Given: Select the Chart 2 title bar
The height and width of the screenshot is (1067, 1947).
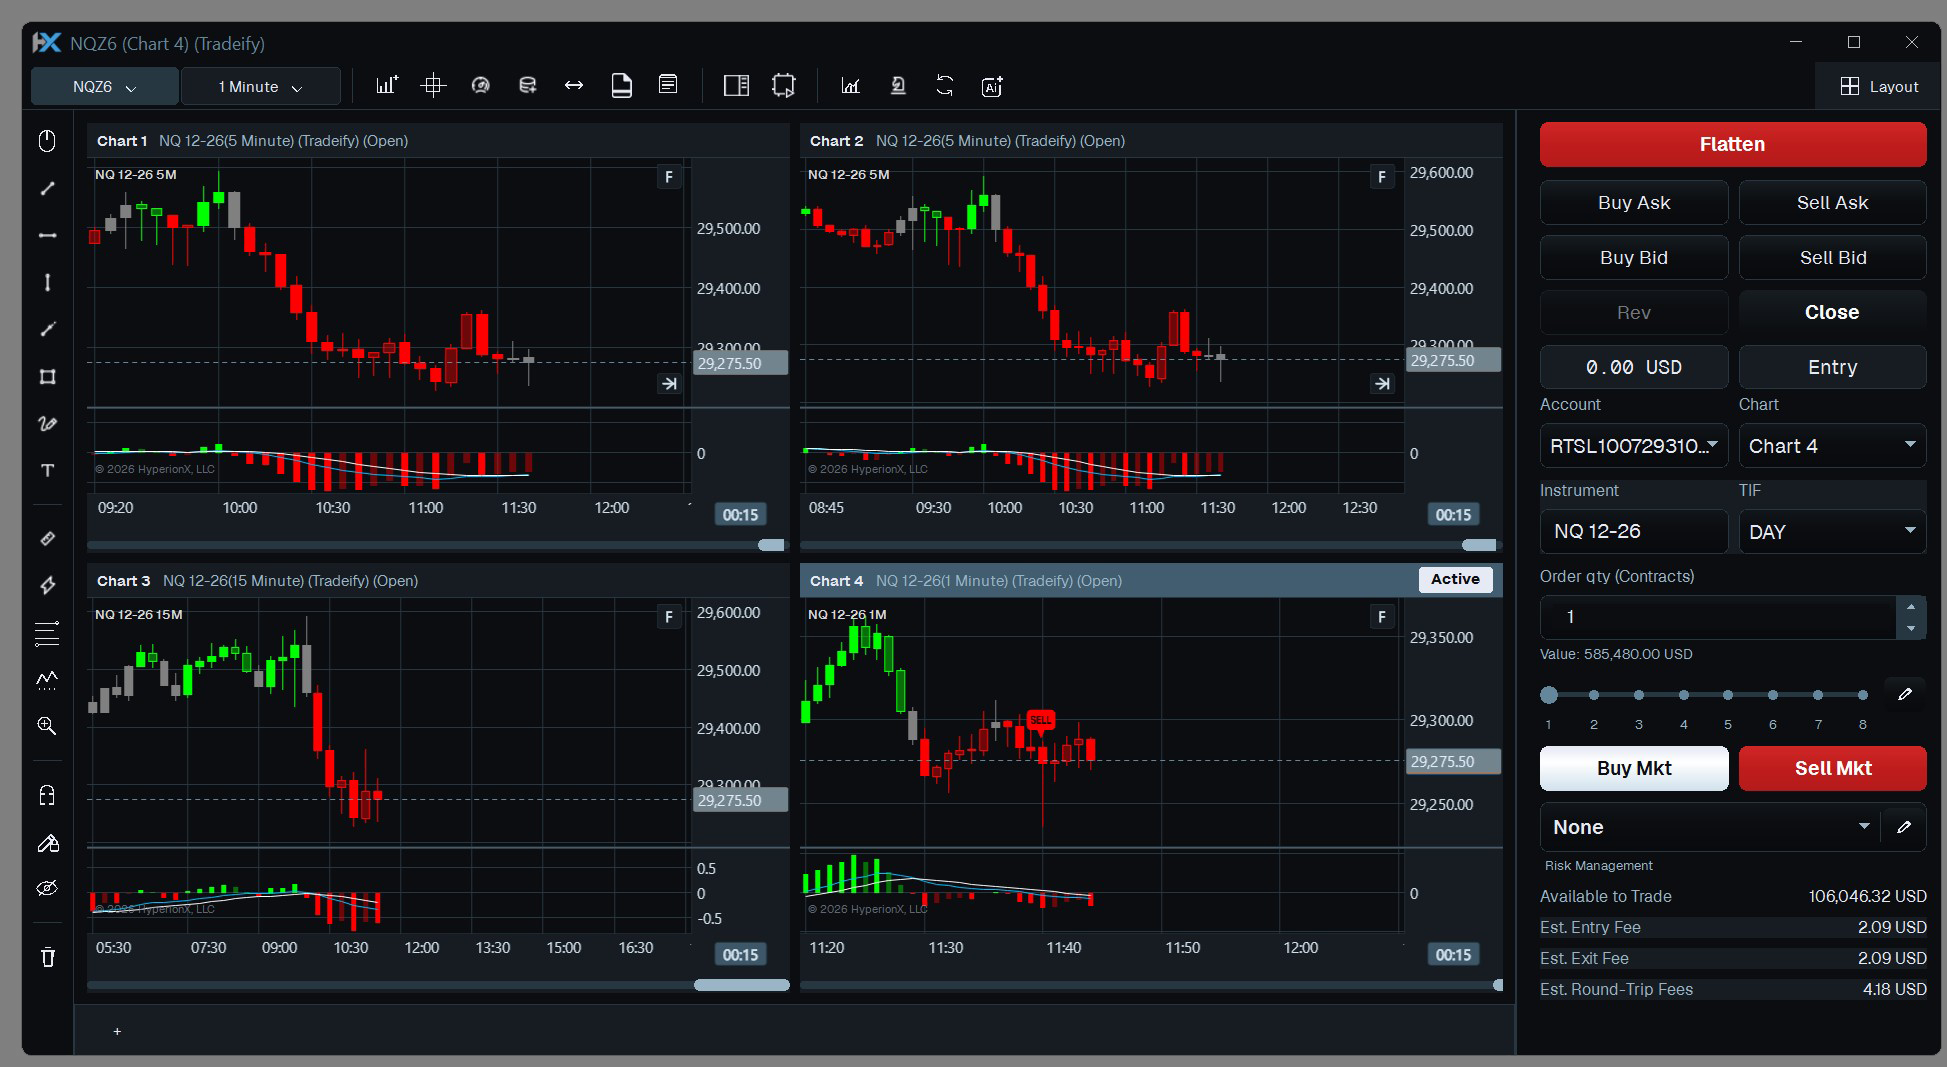Looking at the screenshot, I should point(1151,141).
